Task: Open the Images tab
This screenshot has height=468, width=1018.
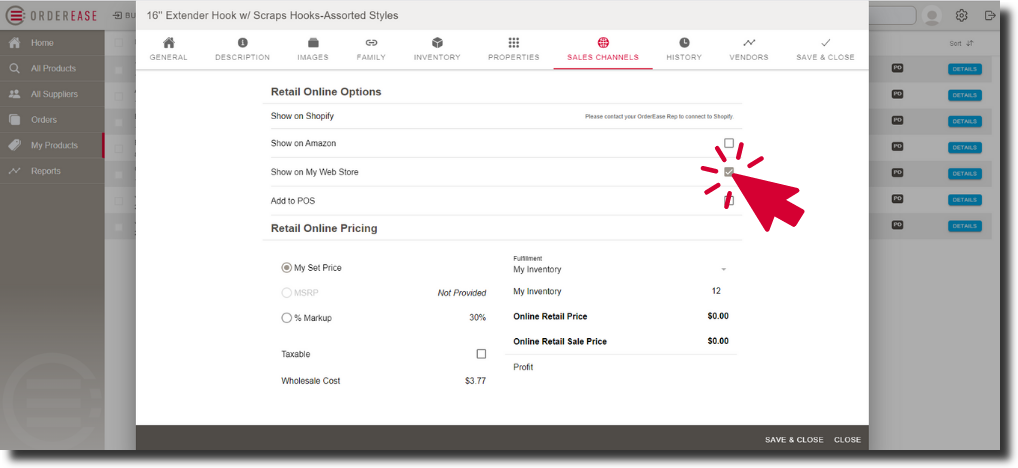Action: (313, 49)
